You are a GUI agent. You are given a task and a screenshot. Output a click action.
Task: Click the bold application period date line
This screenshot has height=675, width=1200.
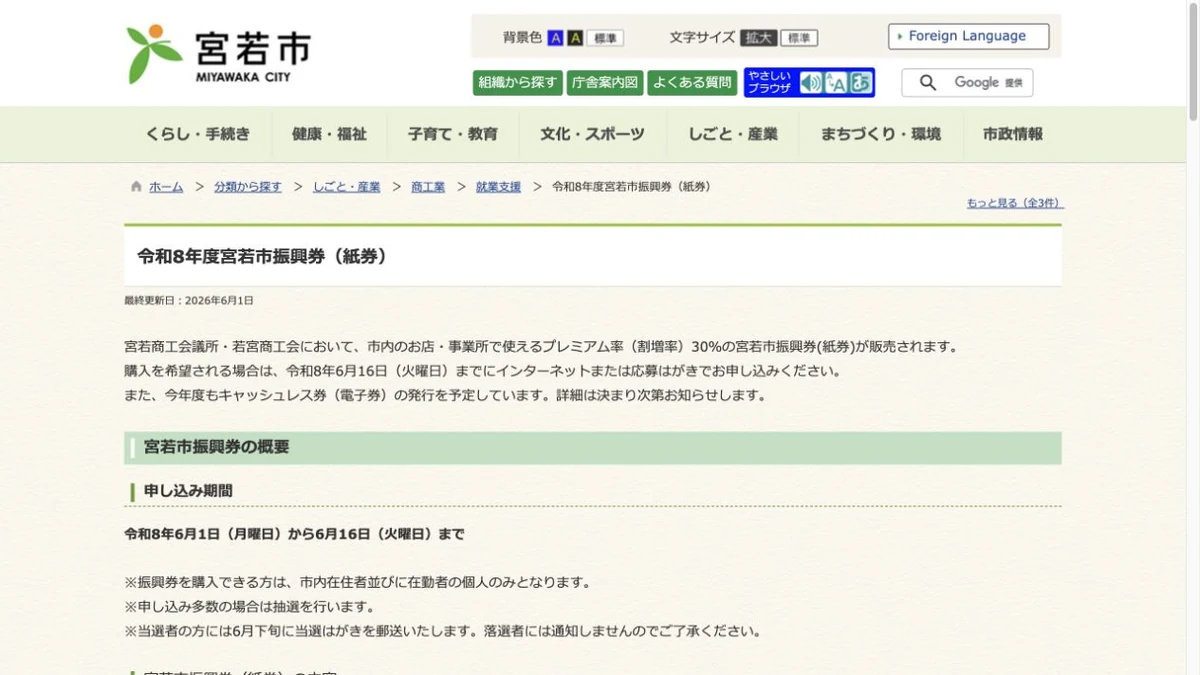pos(294,534)
